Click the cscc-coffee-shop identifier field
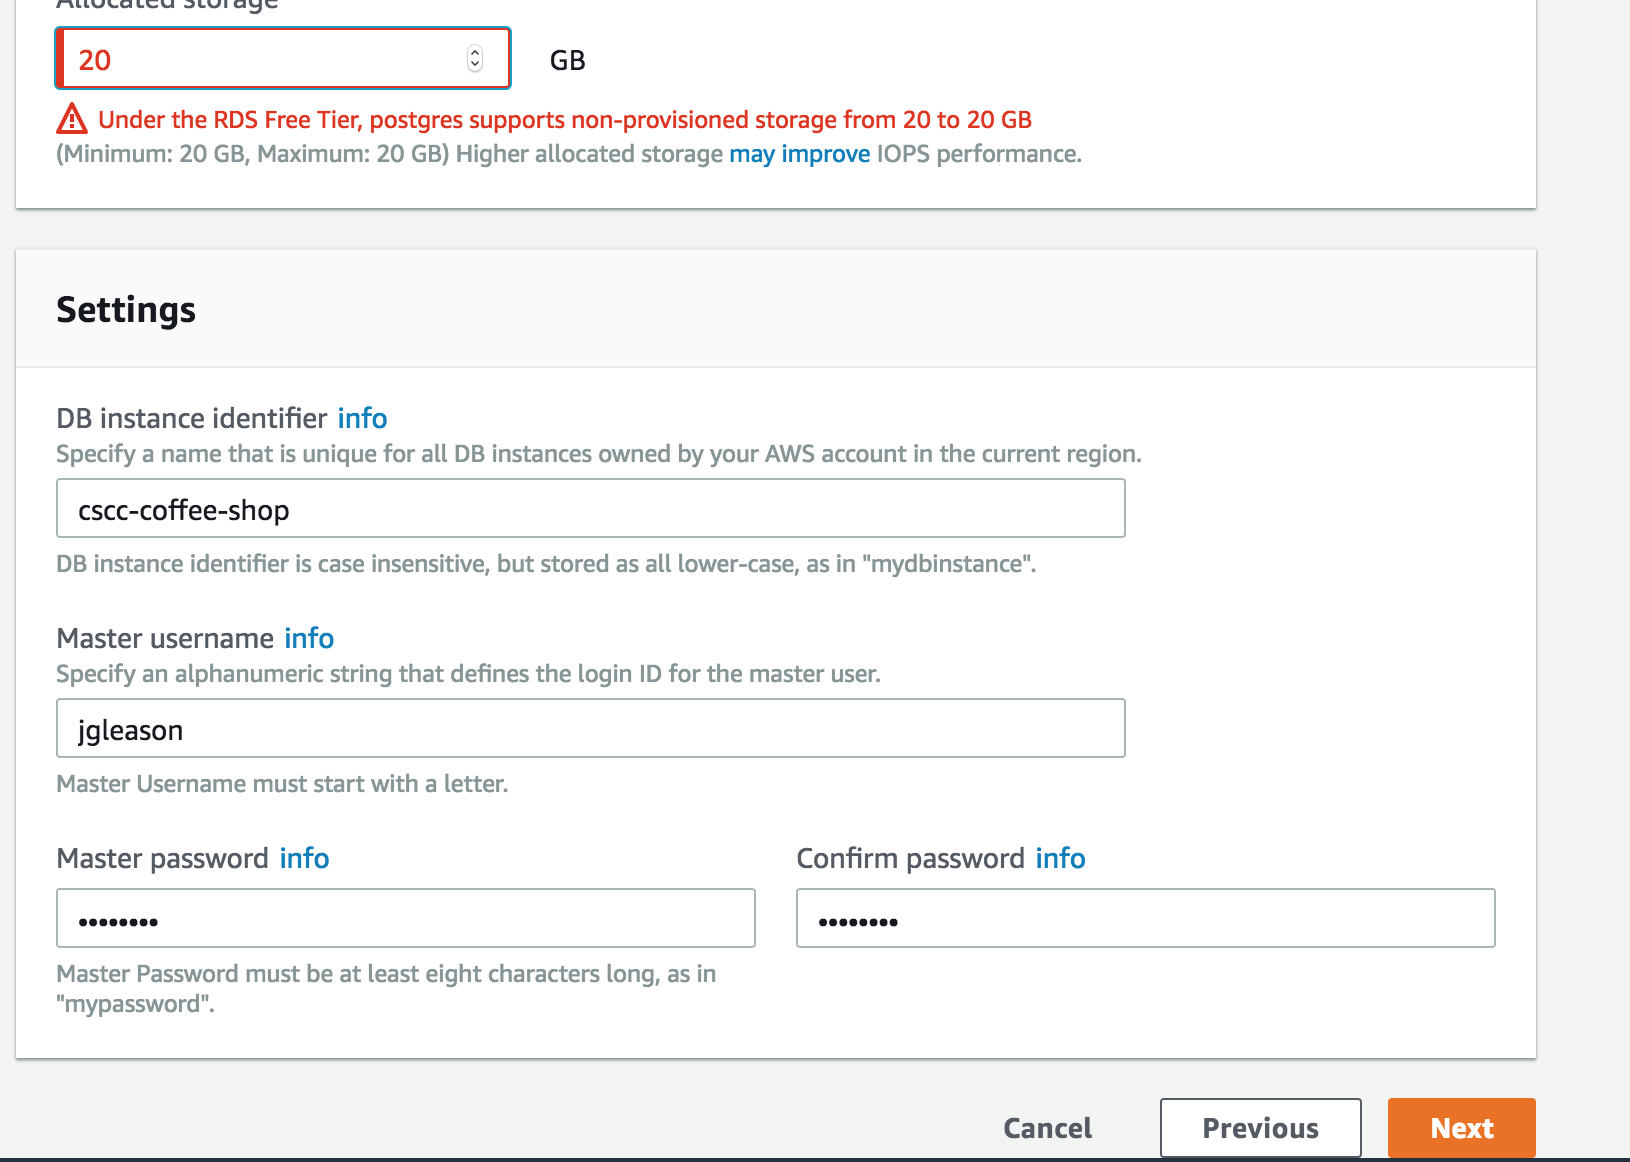Screen dimensions: 1630x1162 pos(590,509)
